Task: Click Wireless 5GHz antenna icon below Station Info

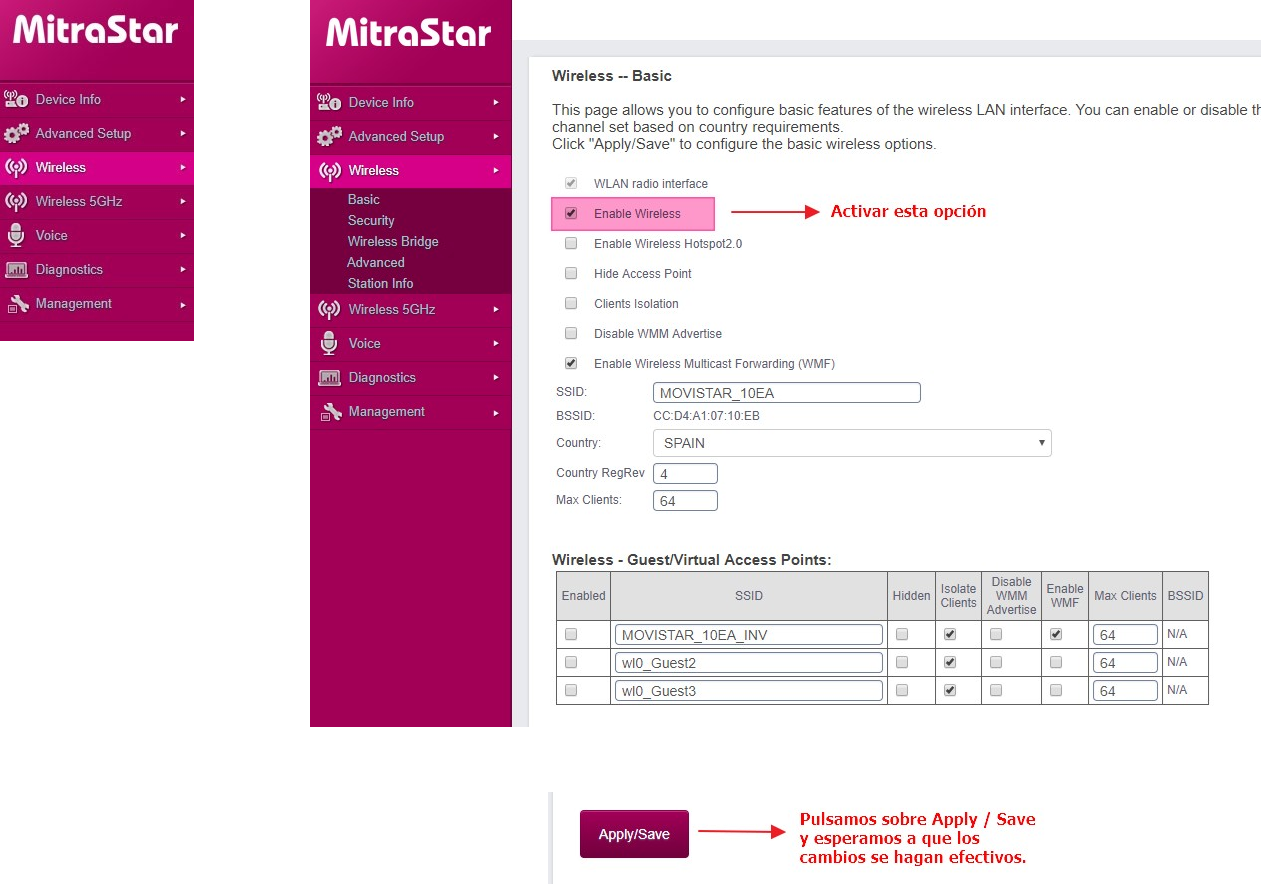Action: [x=329, y=310]
